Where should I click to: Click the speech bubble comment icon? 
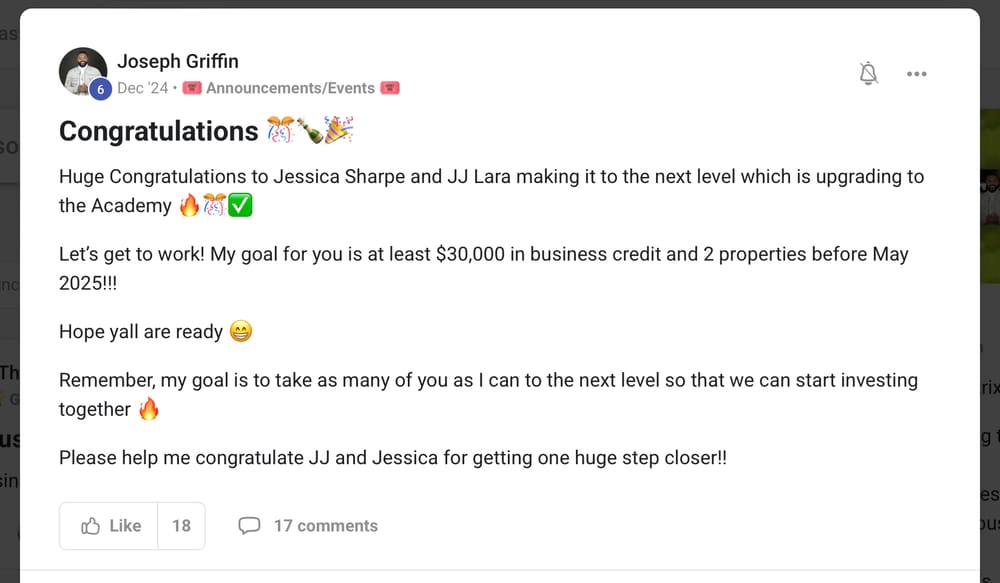tap(249, 526)
